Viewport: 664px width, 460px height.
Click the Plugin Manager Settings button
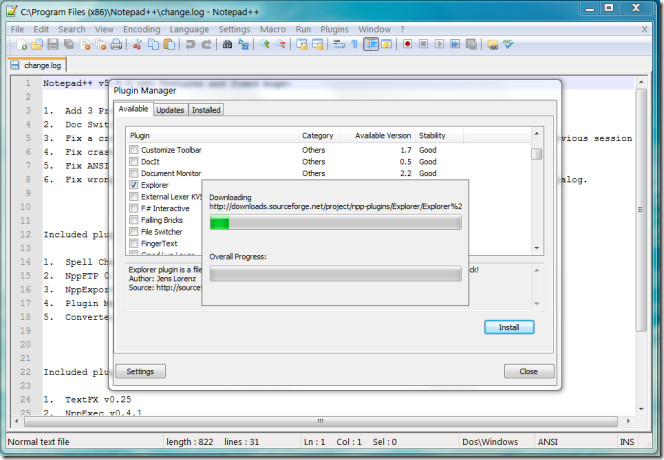click(141, 371)
